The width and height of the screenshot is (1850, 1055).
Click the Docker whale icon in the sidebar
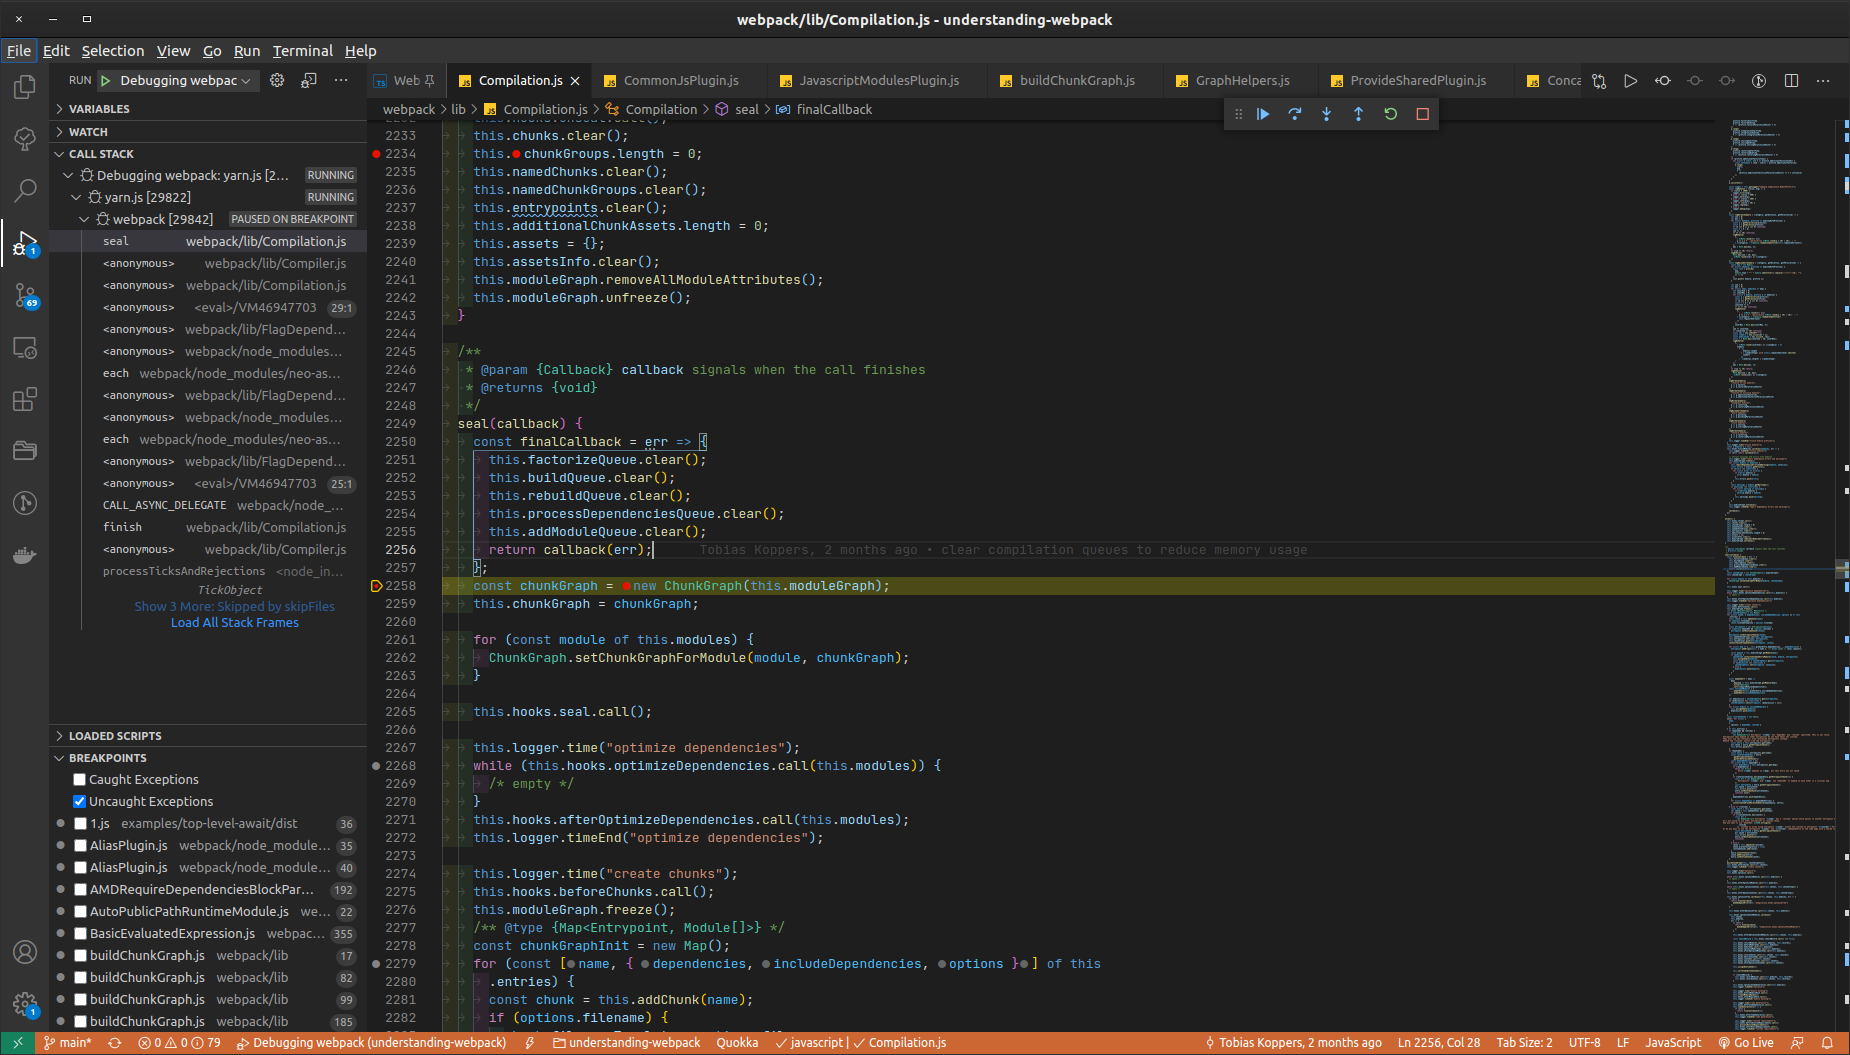[23, 556]
